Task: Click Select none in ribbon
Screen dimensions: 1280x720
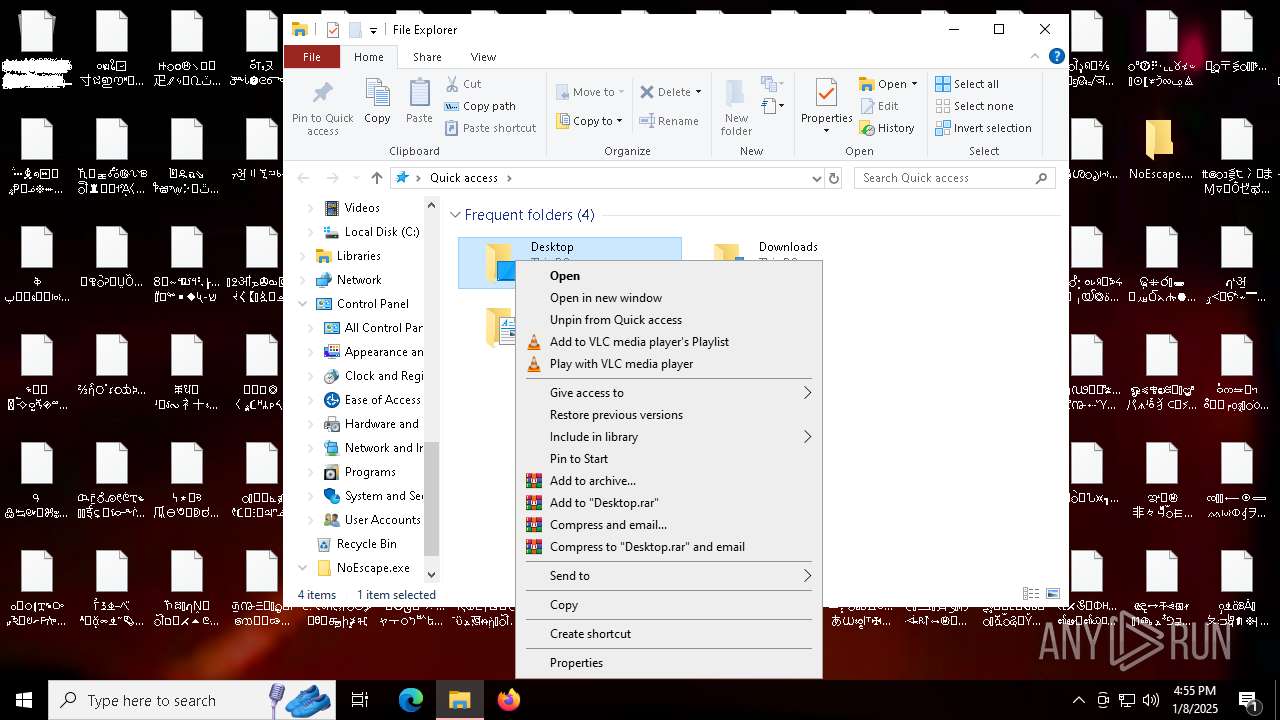Action: pos(974,106)
